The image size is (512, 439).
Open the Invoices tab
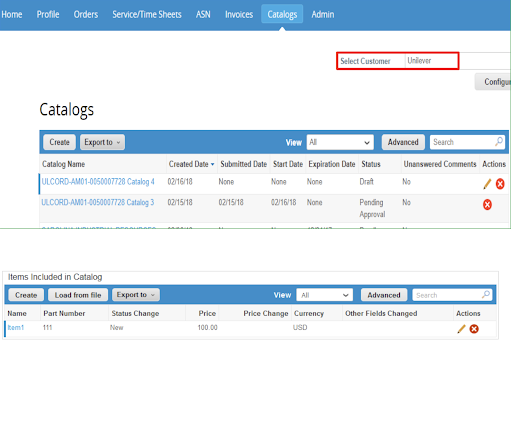(x=239, y=14)
